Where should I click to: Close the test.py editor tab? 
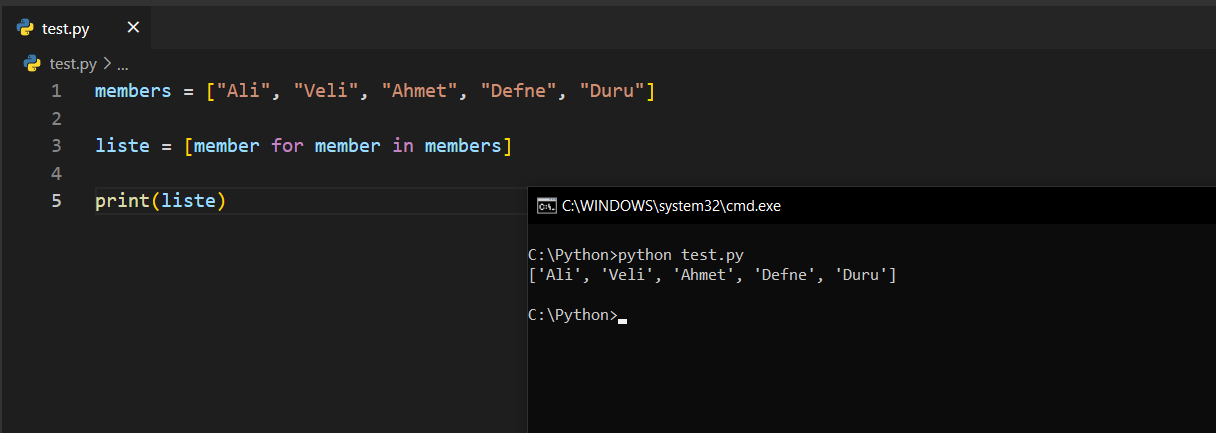pyautogui.click(x=133, y=28)
